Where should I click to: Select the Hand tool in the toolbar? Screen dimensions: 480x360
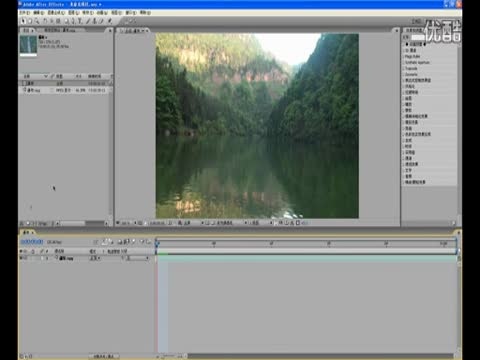[x=30, y=21]
